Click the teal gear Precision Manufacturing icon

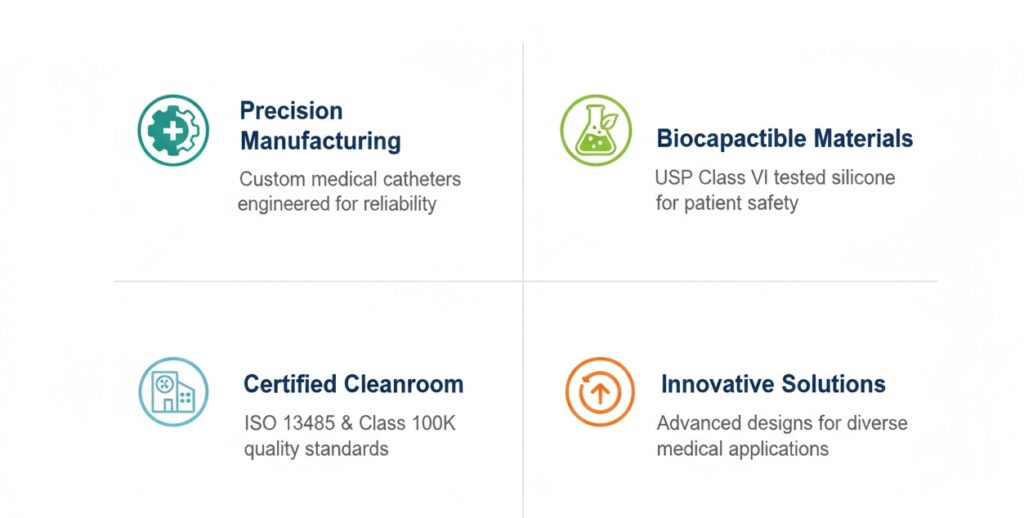pos(172,130)
